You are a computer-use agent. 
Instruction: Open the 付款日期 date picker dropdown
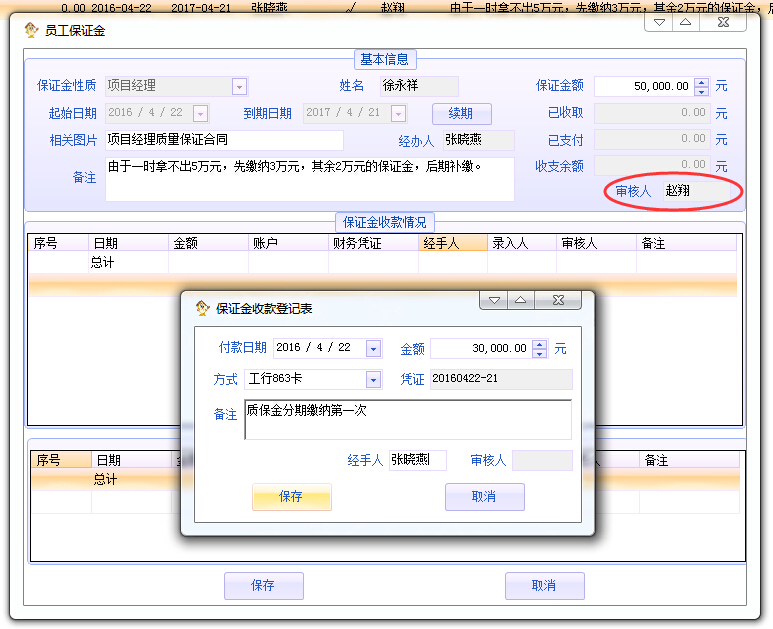point(373,349)
